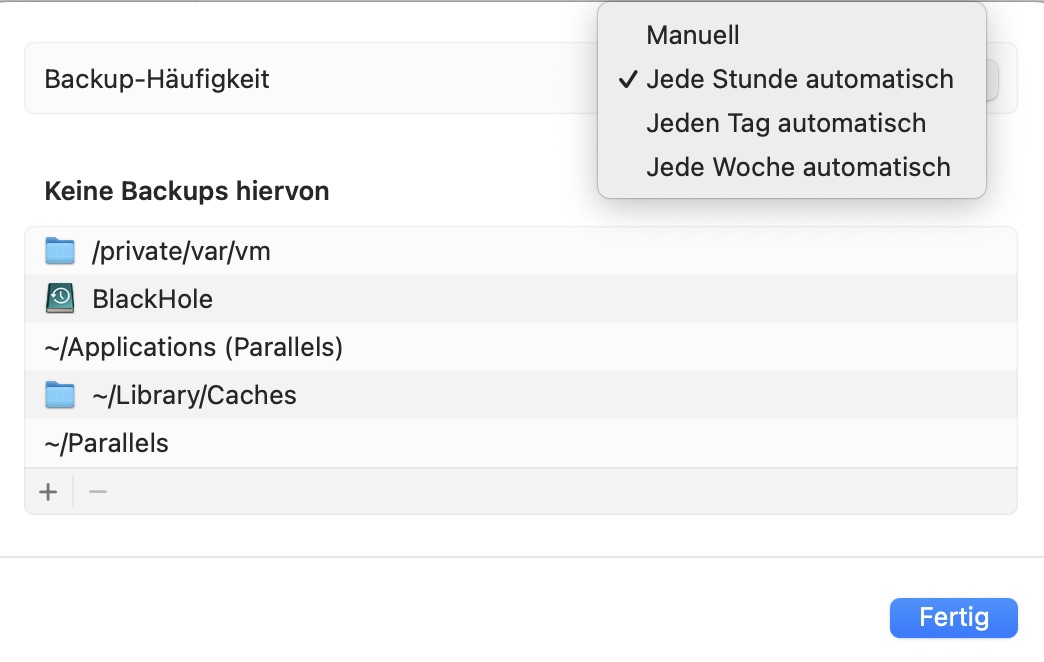Image resolution: width=1044 pixels, height=662 pixels.
Task: Click the Keine Backups hiervon heading
Action: click(186, 191)
